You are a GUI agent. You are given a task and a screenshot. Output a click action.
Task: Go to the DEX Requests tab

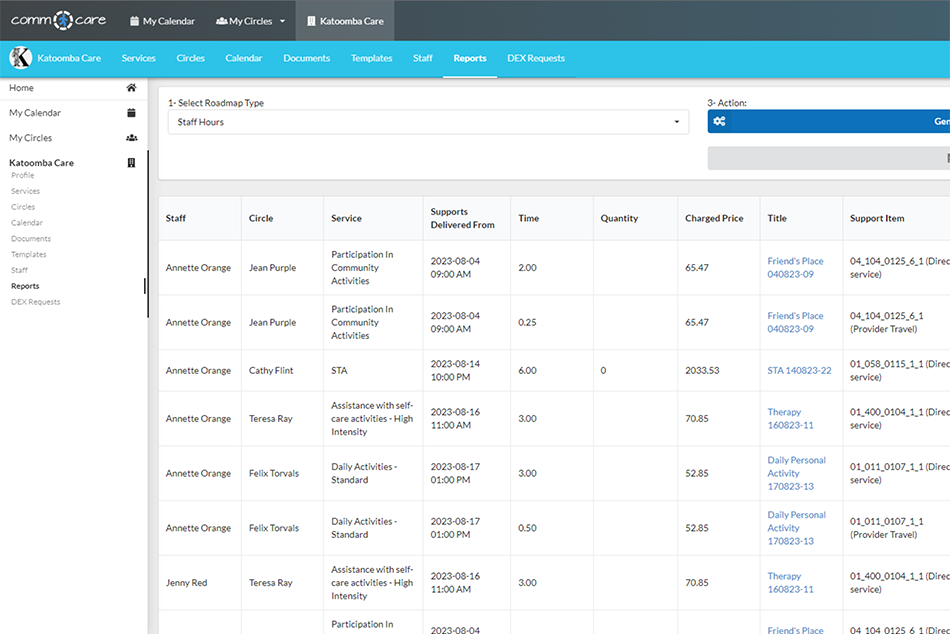[536, 58]
